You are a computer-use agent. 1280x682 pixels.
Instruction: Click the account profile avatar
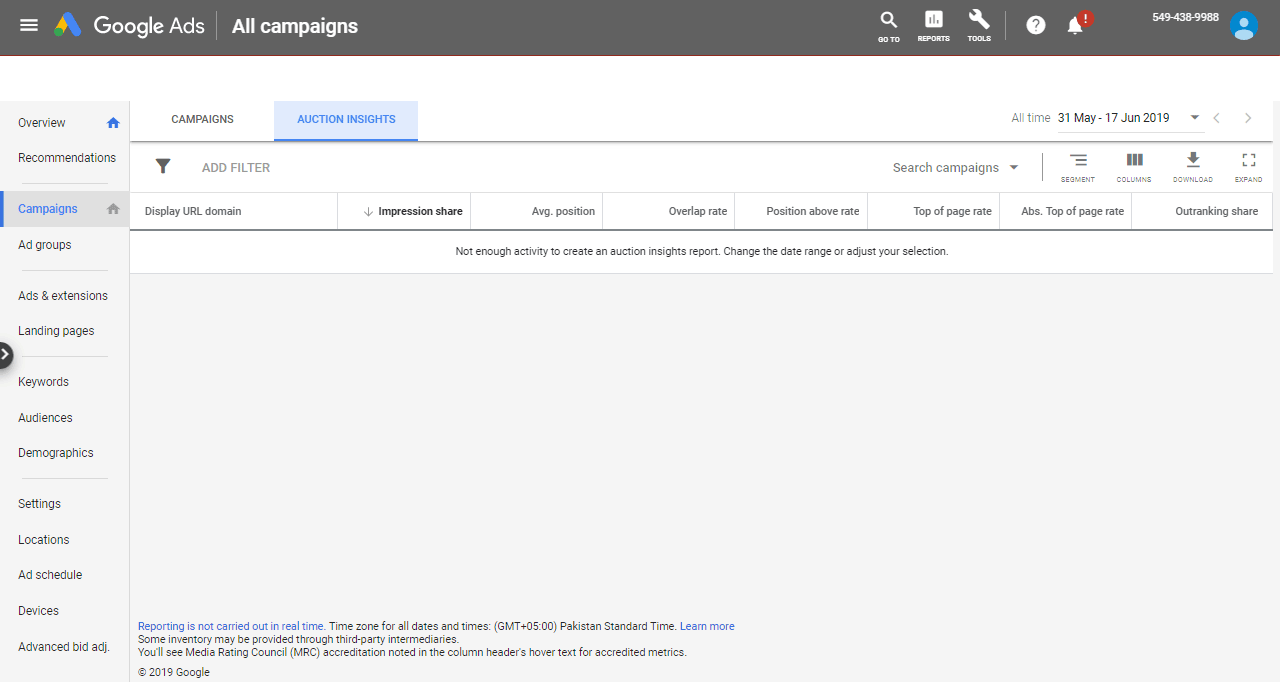tap(1243, 26)
